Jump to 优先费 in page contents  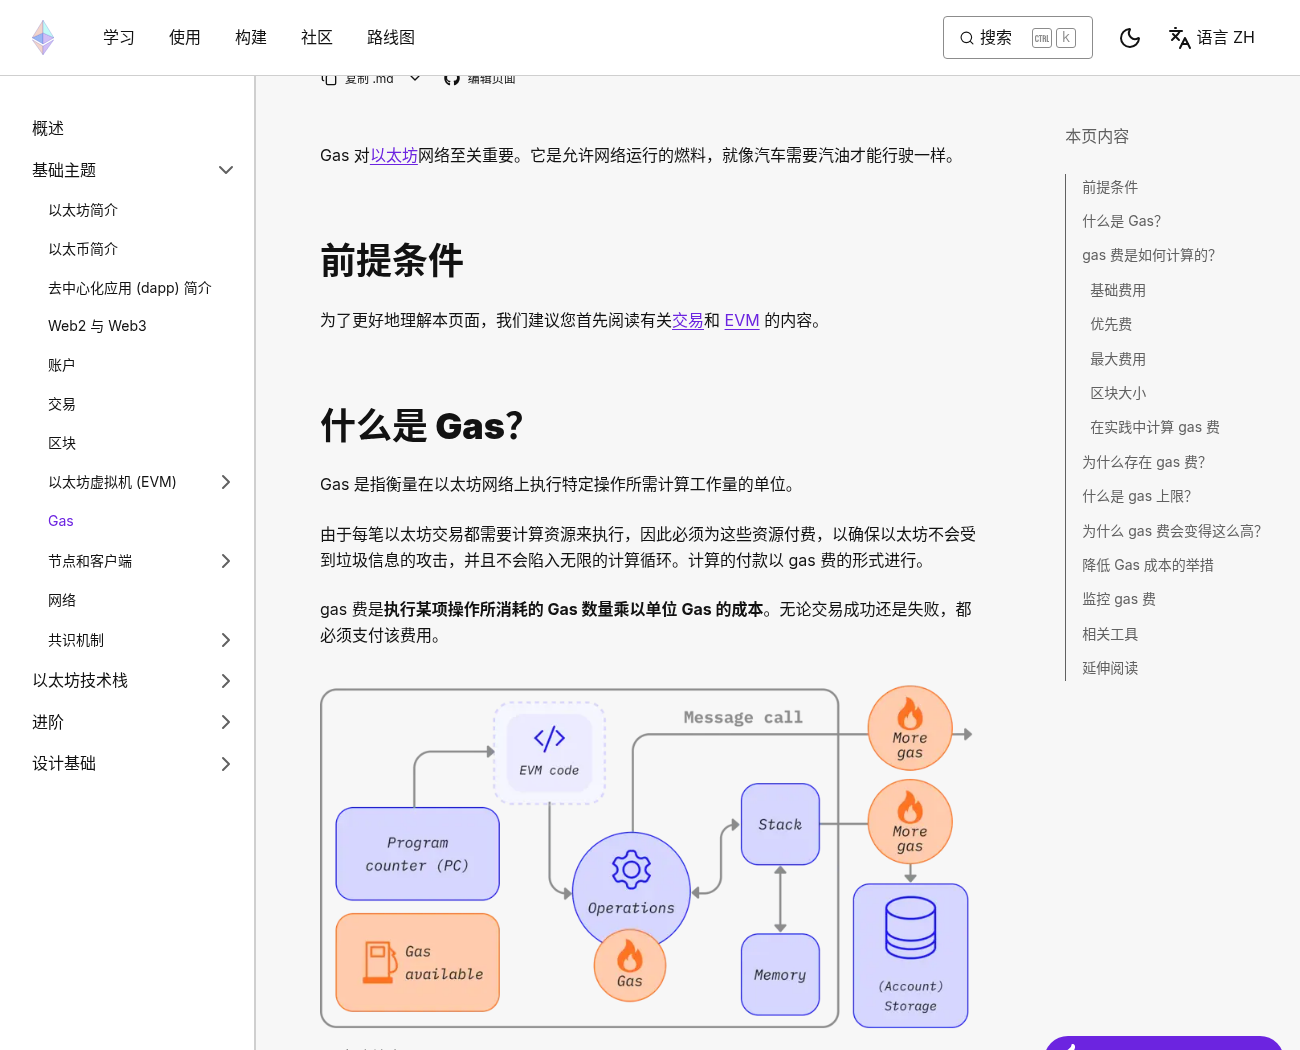click(x=1111, y=324)
